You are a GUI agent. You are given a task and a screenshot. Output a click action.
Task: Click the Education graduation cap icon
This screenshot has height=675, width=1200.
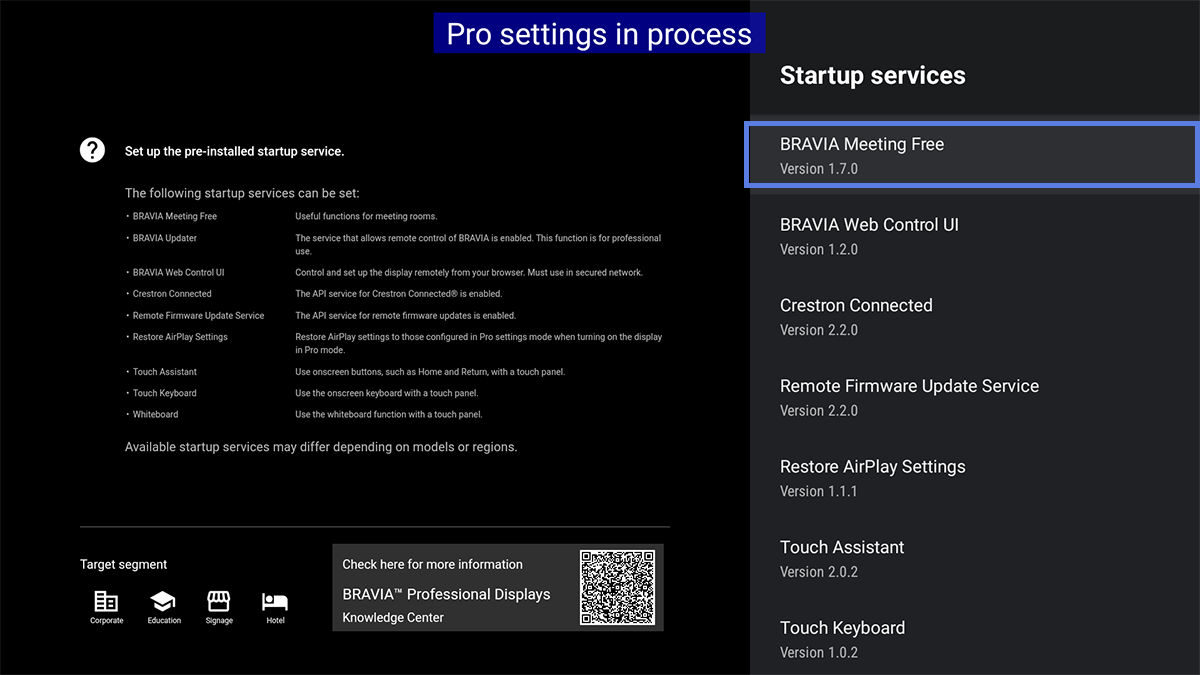coord(163,601)
